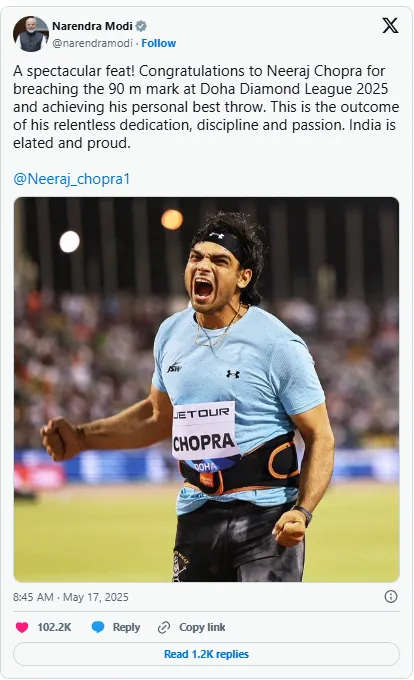Open the tweet timestamp 8:45 AM May 17, 2025
This screenshot has width=414, height=680.
pos(71,597)
